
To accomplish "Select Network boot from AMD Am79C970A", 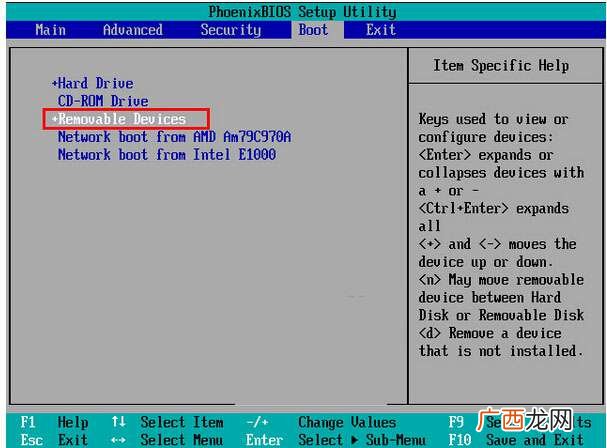I will pyautogui.click(x=174, y=137).
